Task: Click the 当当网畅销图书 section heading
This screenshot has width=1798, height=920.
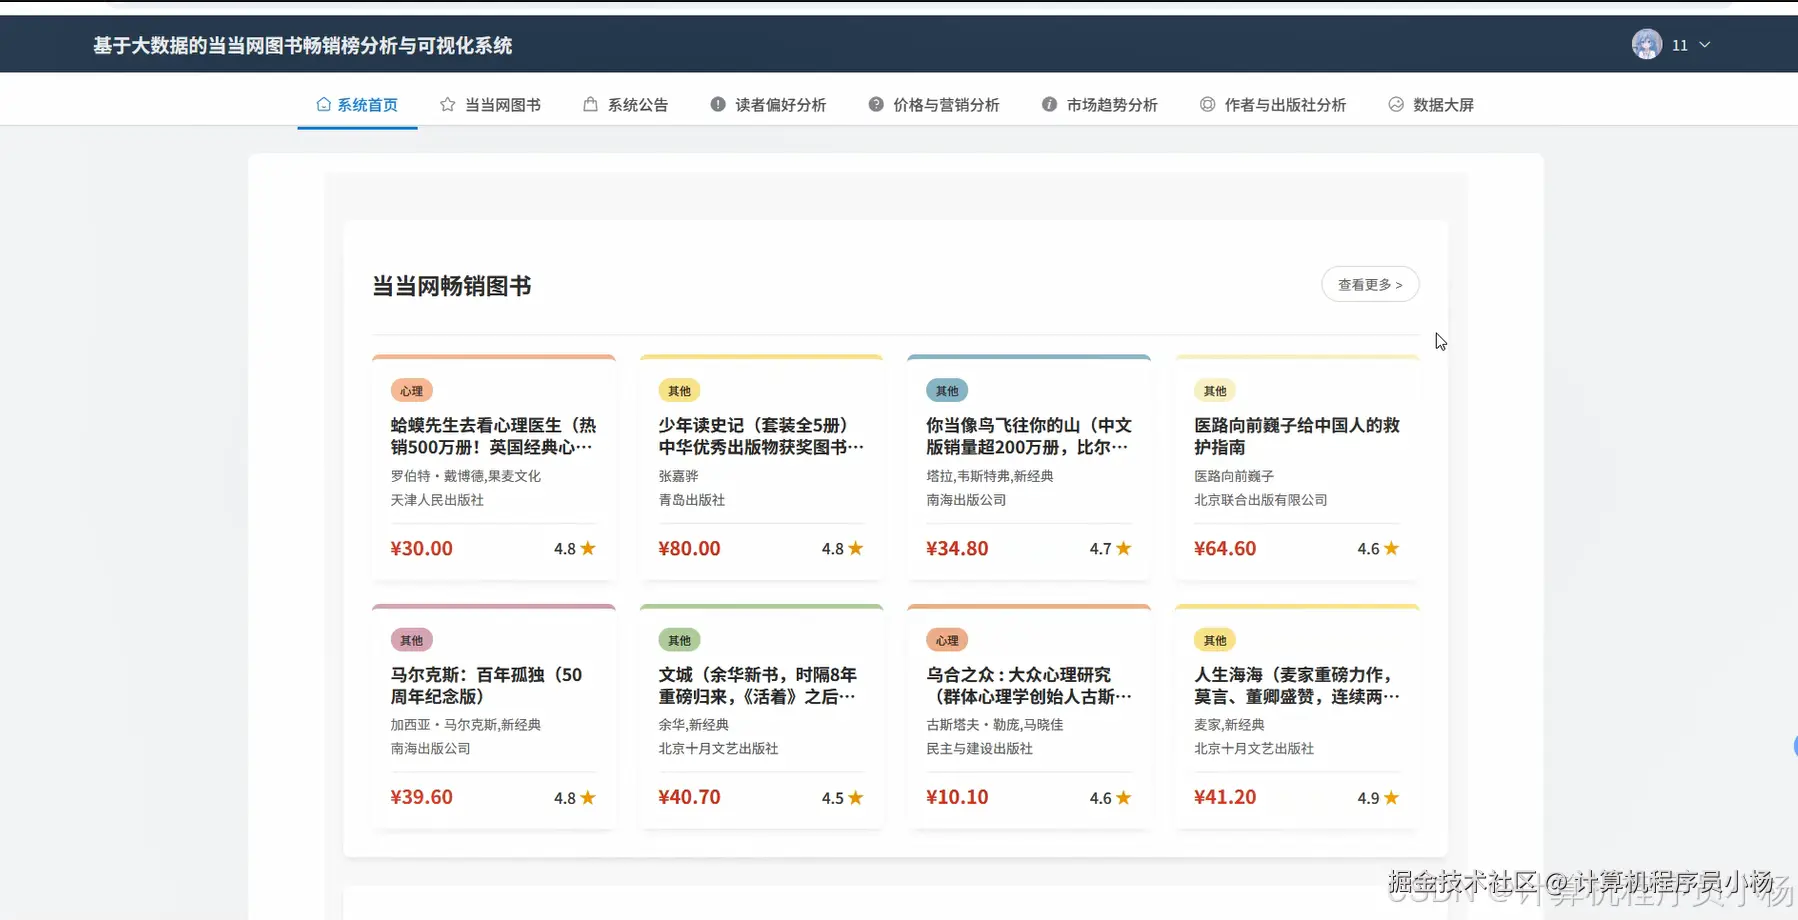Action: point(451,286)
